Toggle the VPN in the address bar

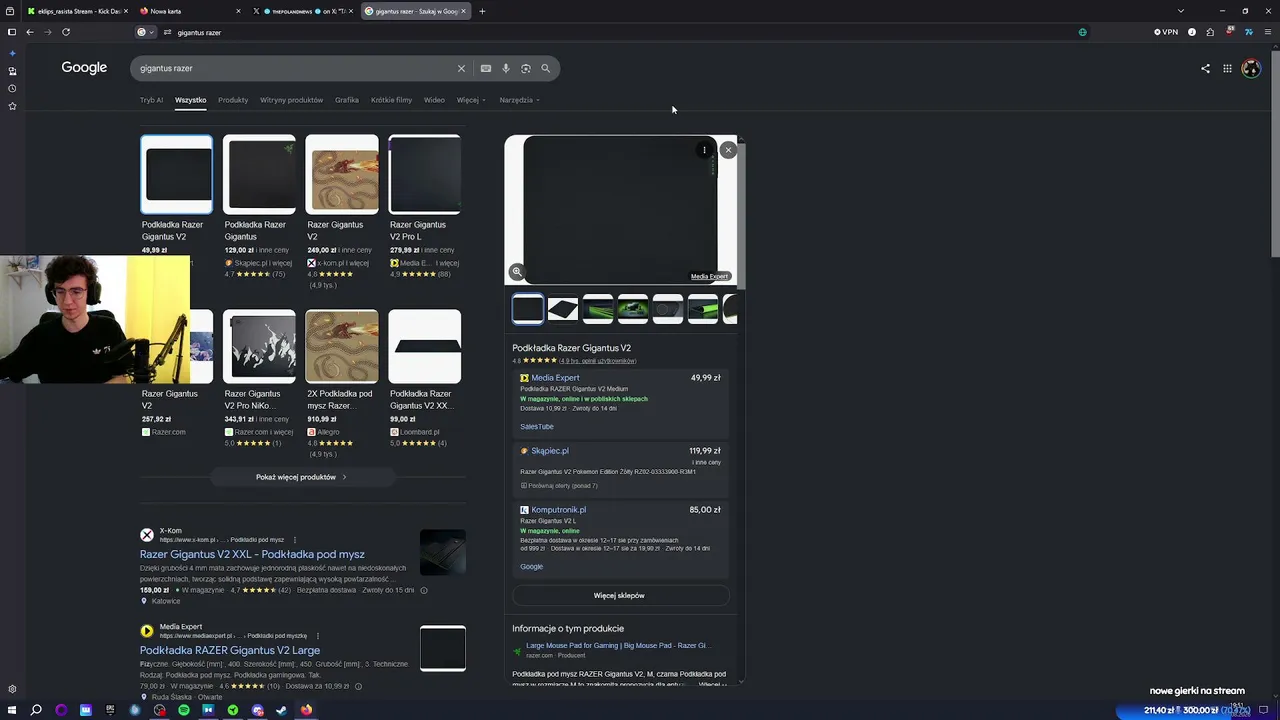pos(1166,32)
